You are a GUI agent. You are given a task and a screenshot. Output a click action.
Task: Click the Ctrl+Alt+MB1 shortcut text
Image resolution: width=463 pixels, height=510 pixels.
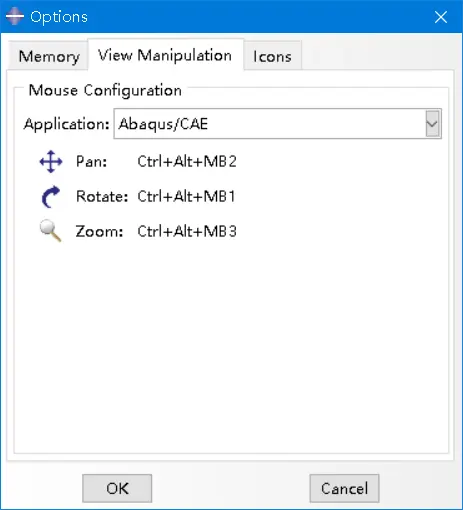click(x=186, y=196)
